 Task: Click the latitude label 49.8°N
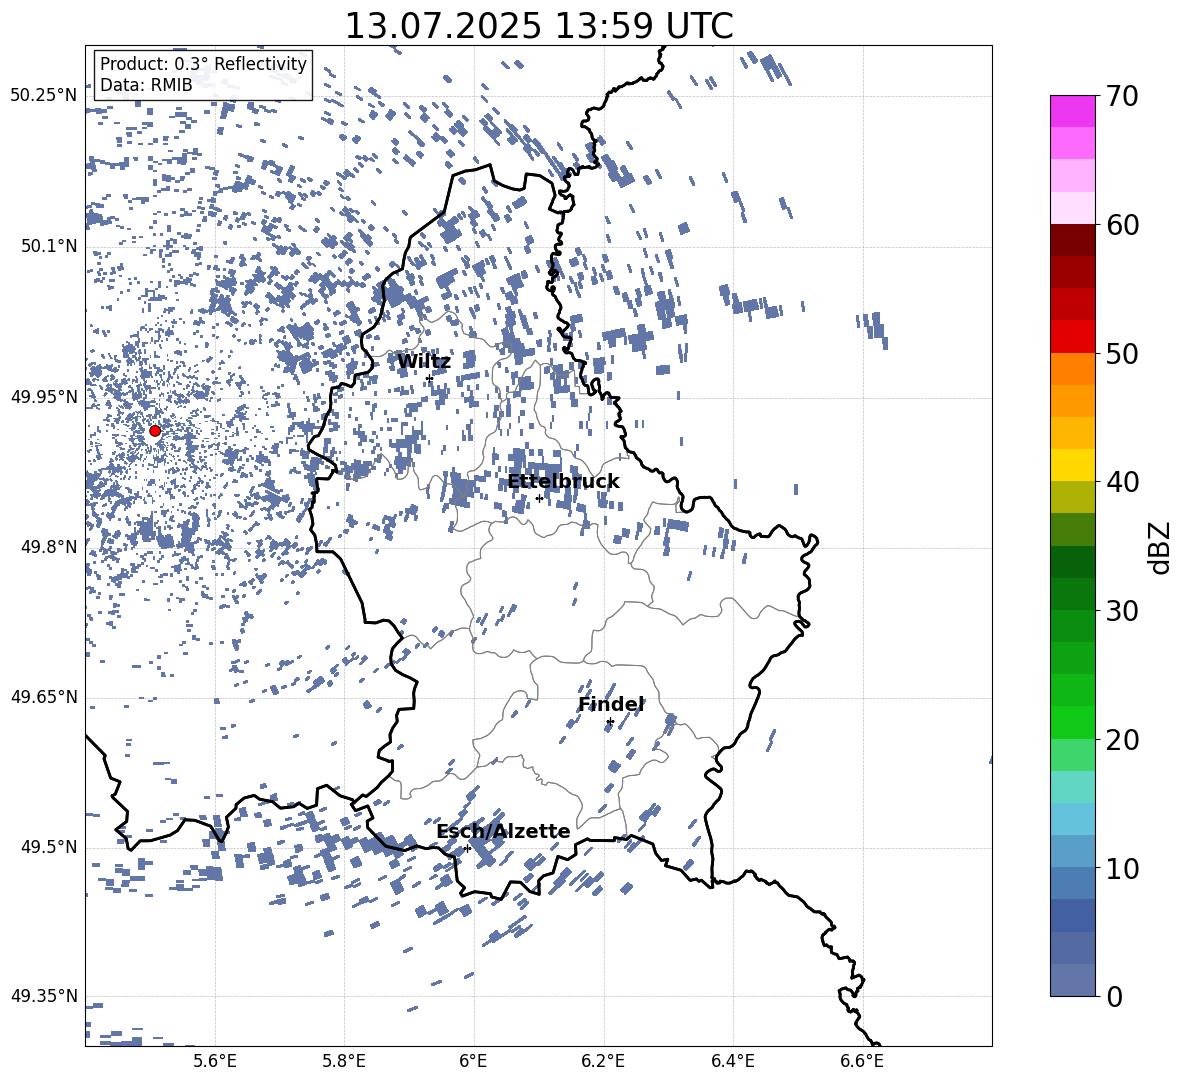pos(49,547)
